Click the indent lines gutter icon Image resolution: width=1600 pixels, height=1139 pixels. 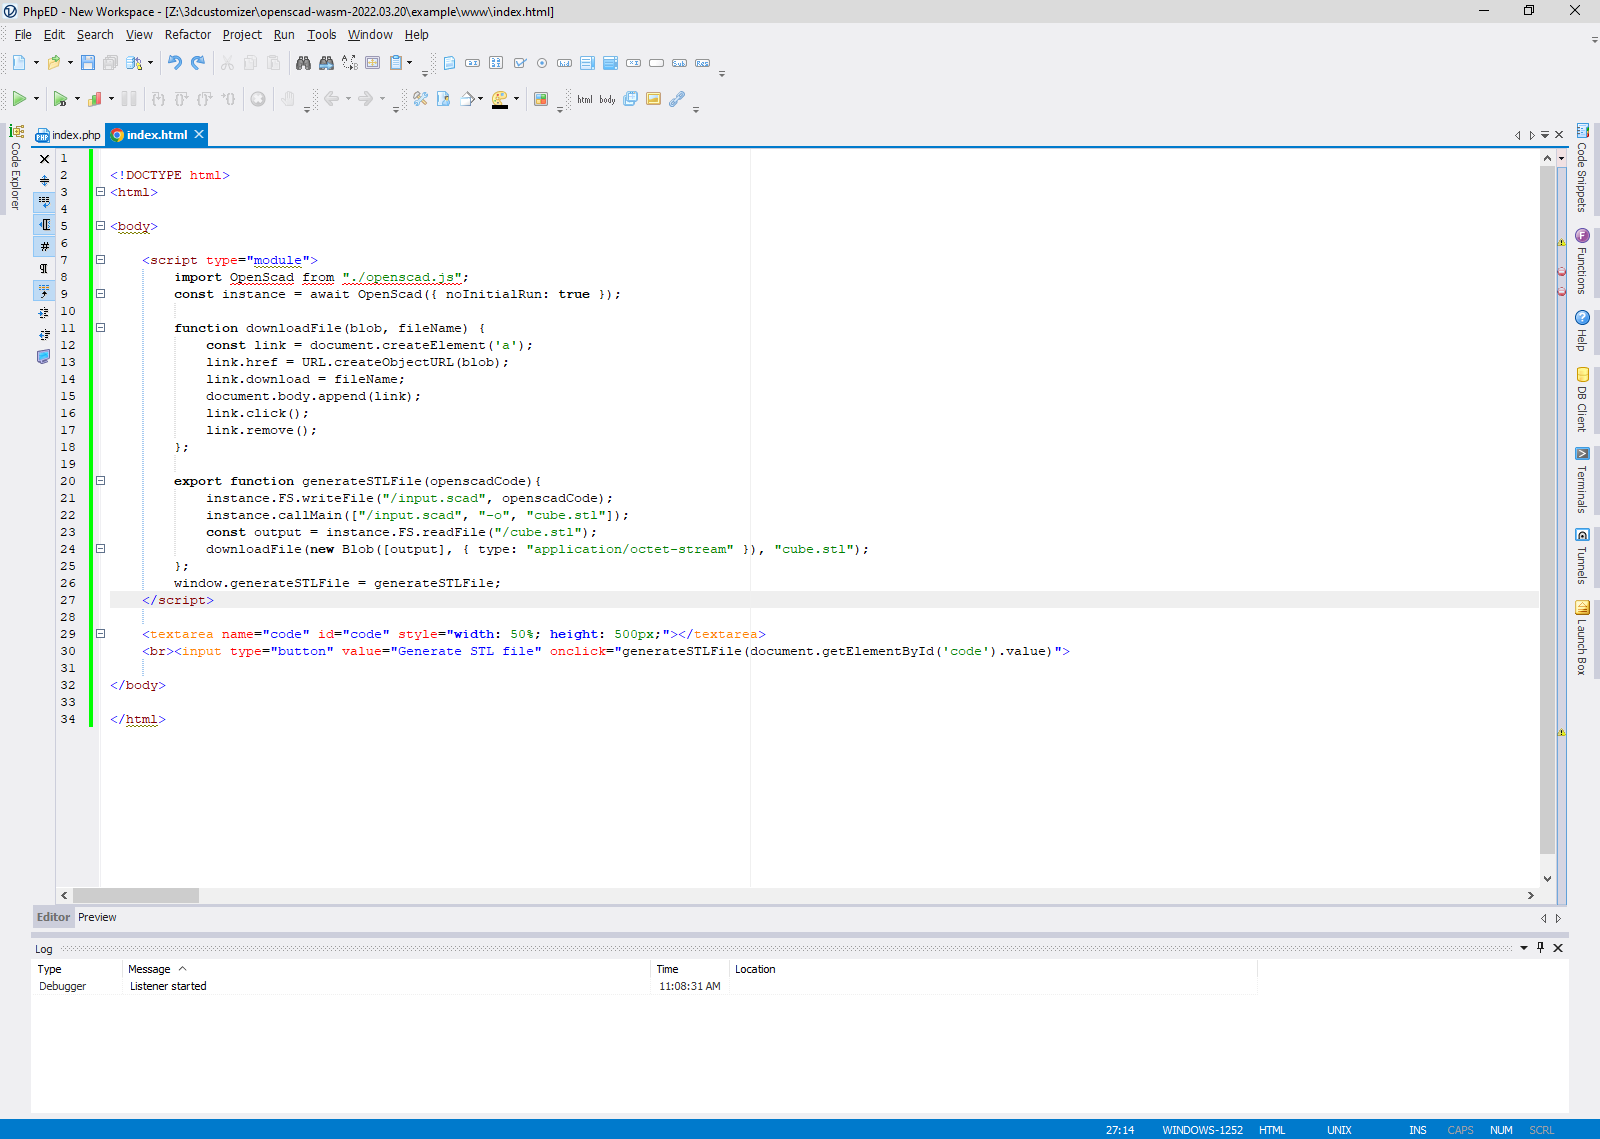(44, 312)
